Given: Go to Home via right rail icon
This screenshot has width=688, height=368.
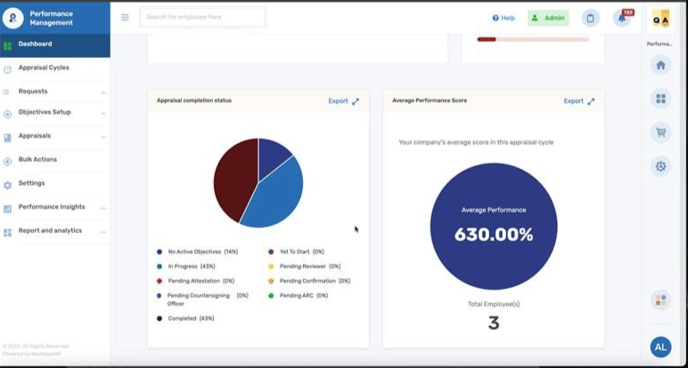Looking at the screenshot, I should (660, 65).
